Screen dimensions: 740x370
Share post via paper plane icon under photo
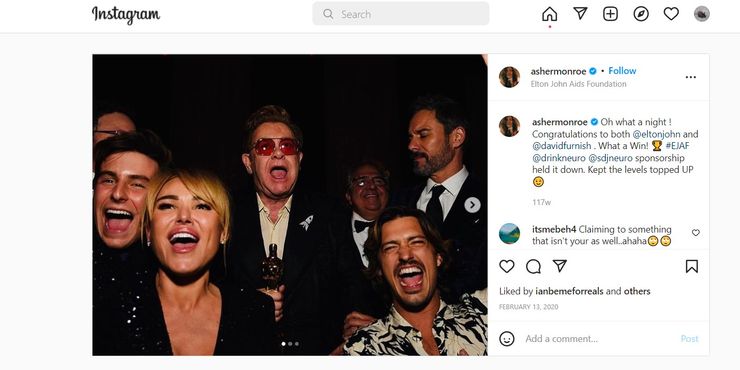point(560,266)
